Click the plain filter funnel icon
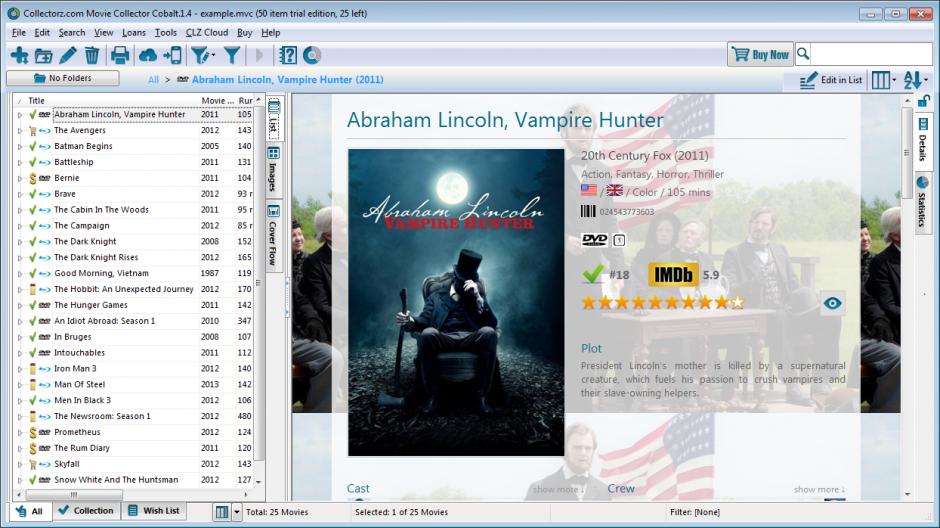 click(232, 56)
